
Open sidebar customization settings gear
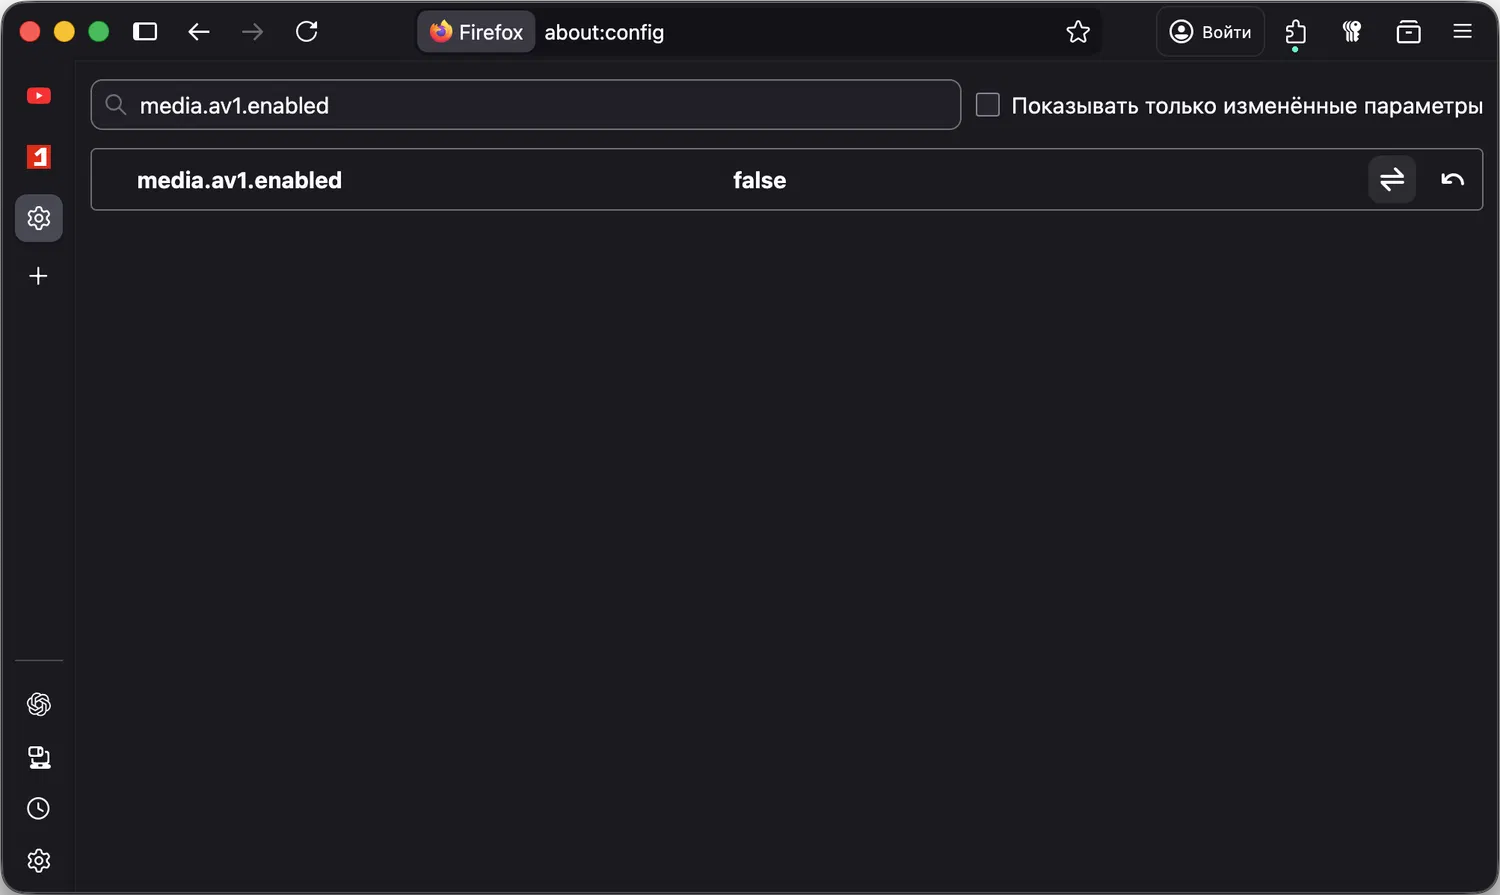click(x=39, y=860)
